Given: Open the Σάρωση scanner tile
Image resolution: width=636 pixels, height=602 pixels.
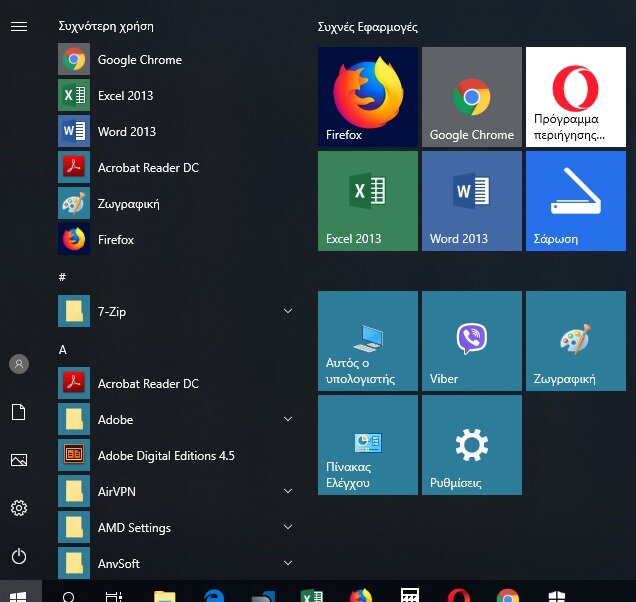Looking at the screenshot, I should [576, 201].
